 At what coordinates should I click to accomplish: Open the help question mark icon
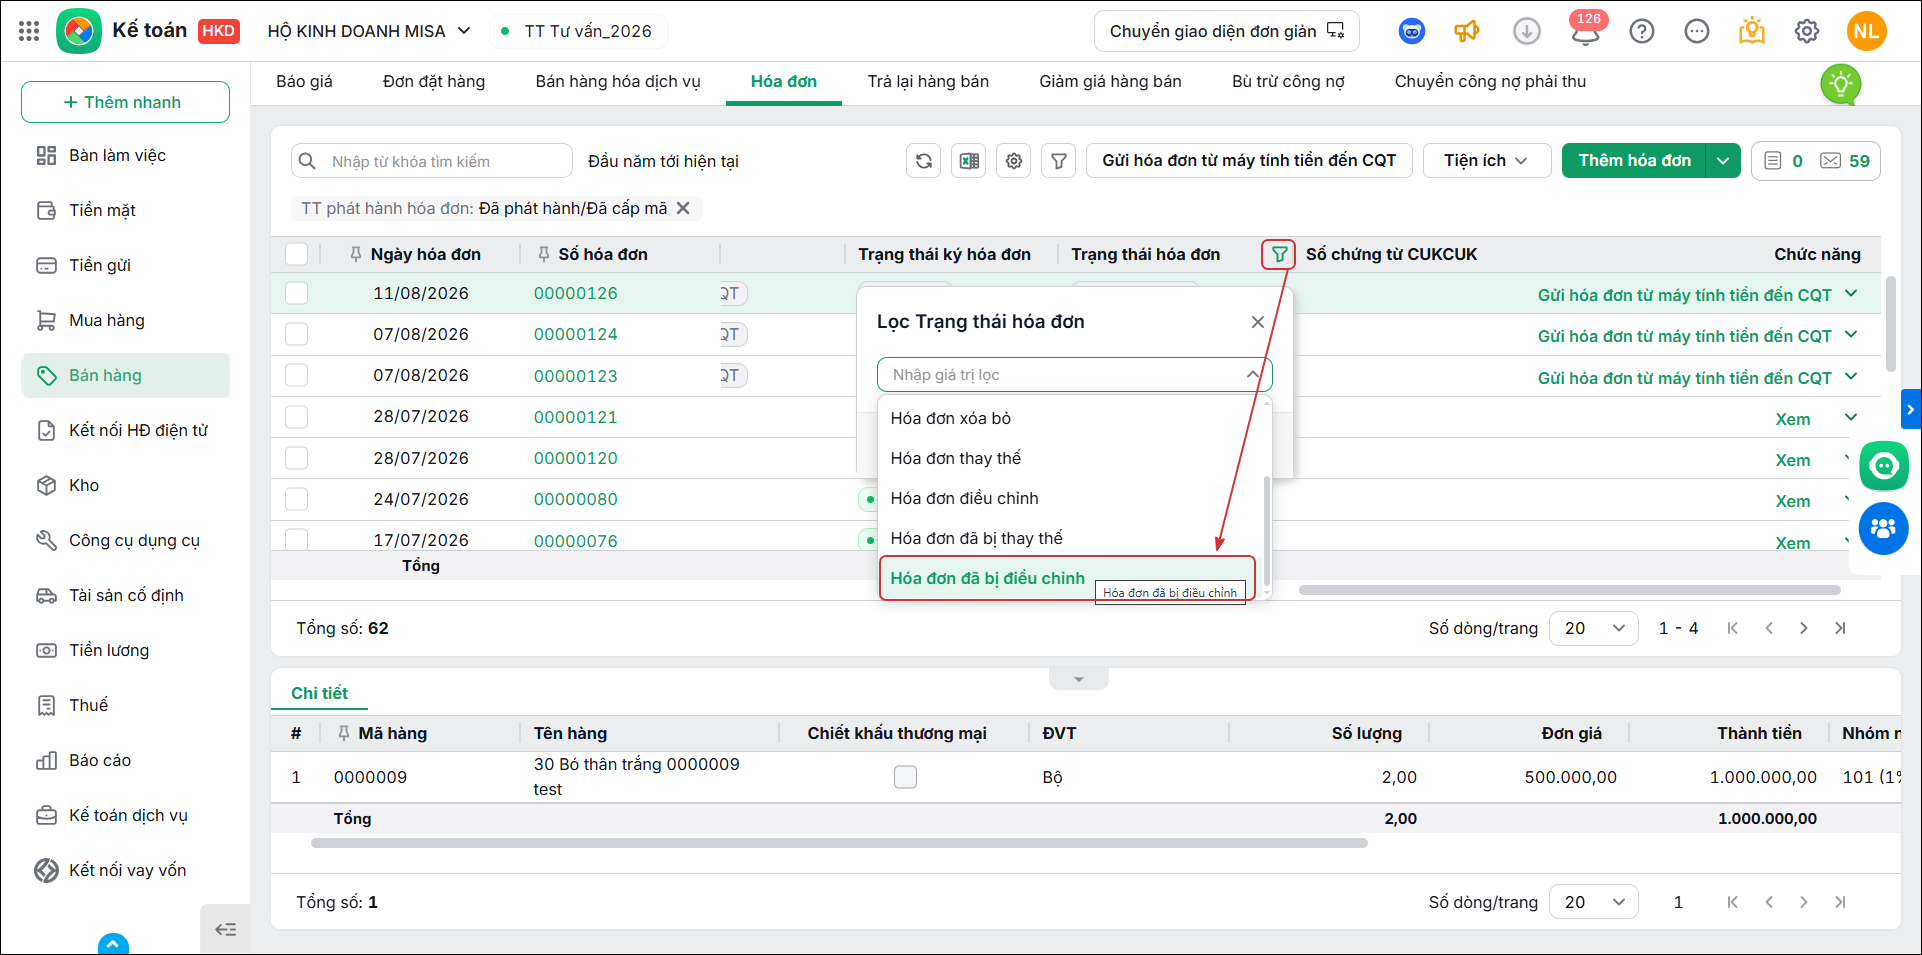(1642, 31)
